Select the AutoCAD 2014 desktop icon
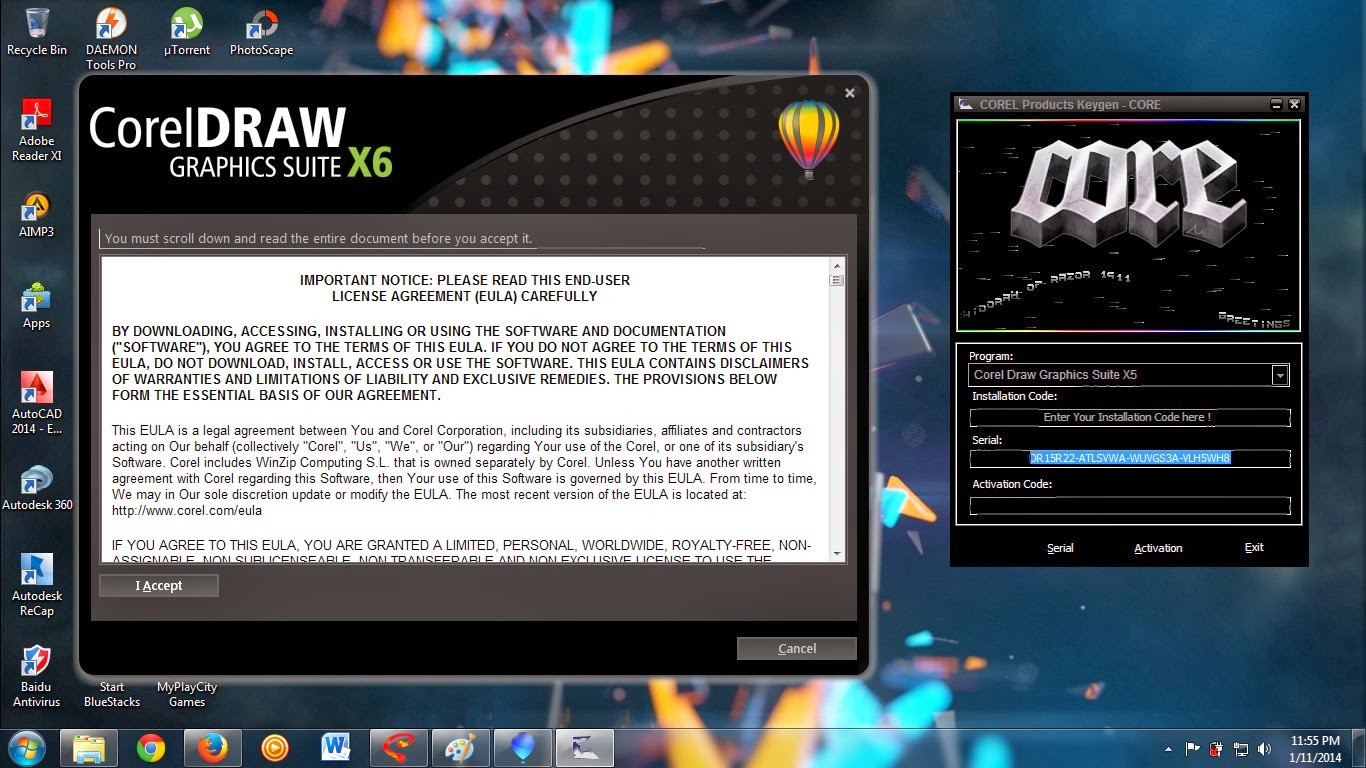Screen dimensions: 1366x768 coord(37,404)
